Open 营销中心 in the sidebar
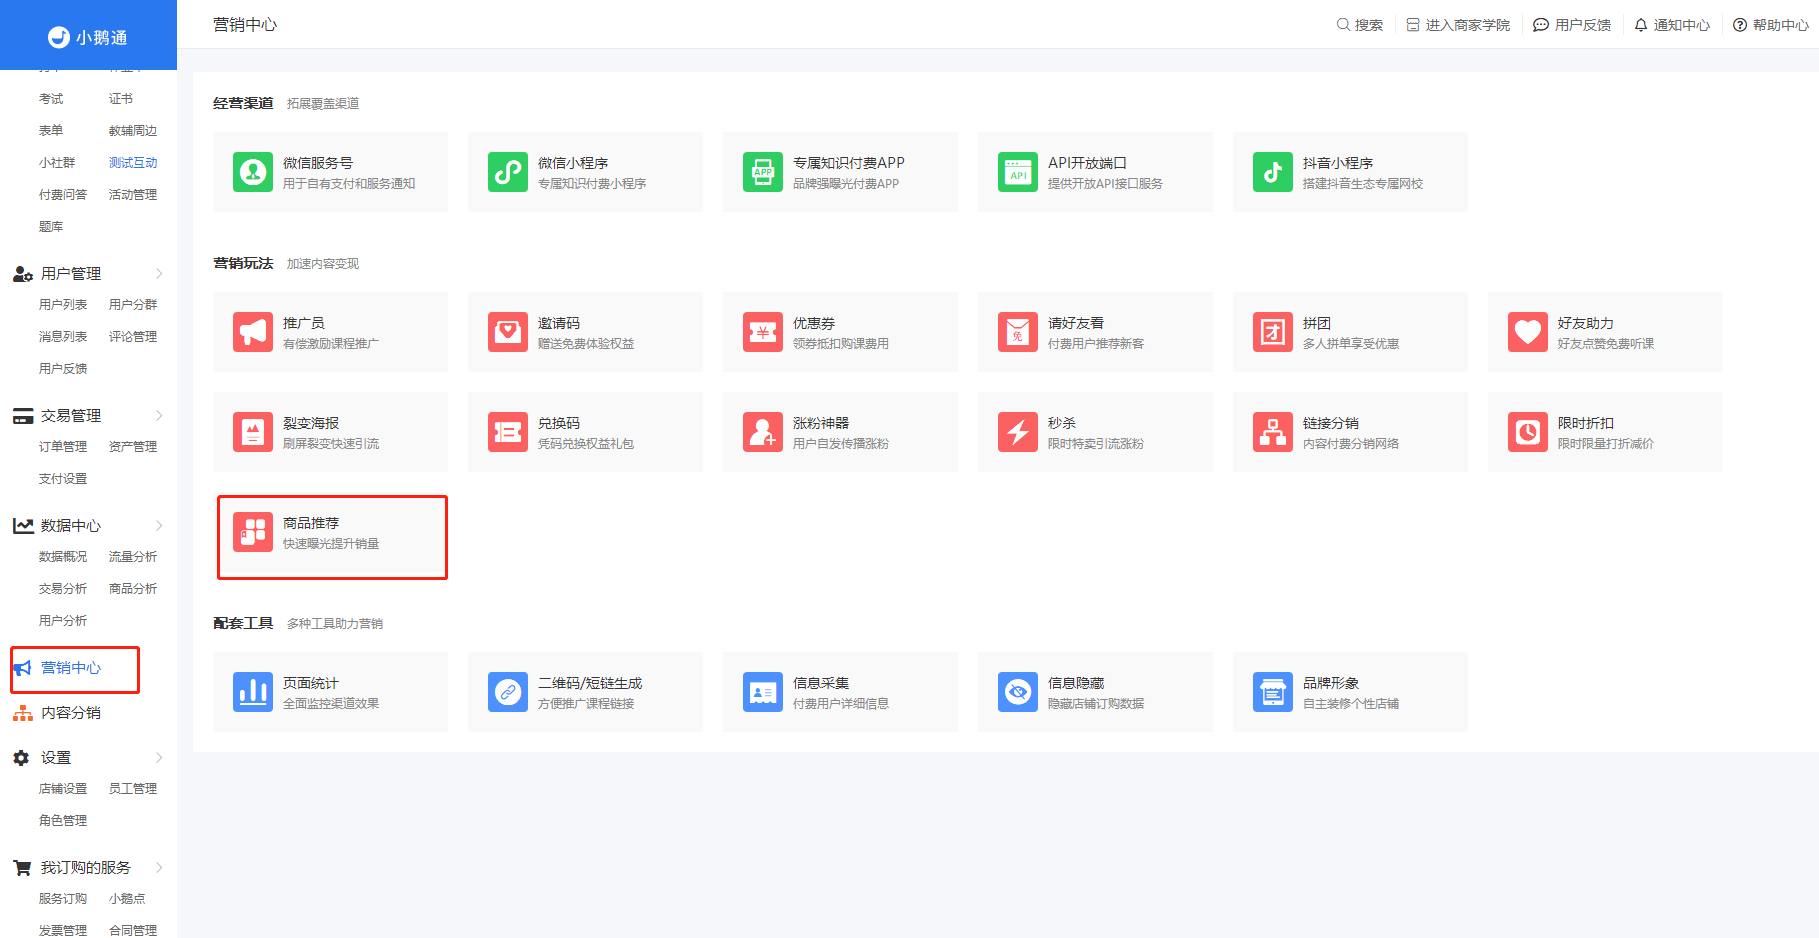This screenshot has width=1819, height=938. 71,668
